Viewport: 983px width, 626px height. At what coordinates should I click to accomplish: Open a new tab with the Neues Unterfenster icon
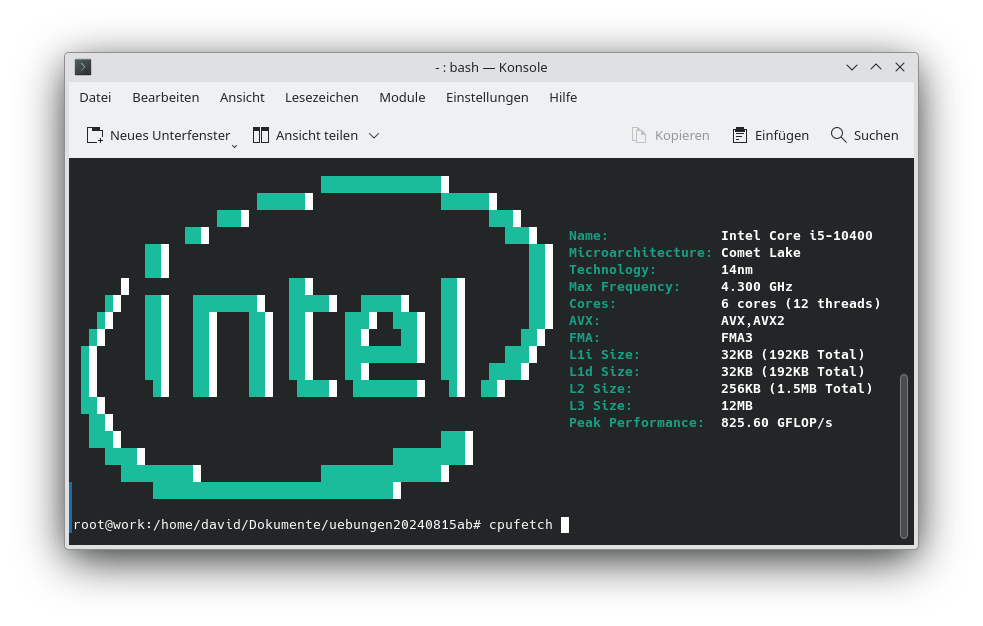(x=95, y=135)
